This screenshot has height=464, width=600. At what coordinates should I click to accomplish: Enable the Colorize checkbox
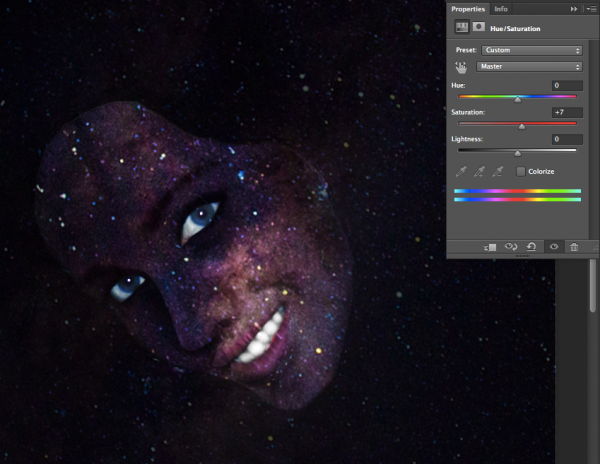coord(521,172)
